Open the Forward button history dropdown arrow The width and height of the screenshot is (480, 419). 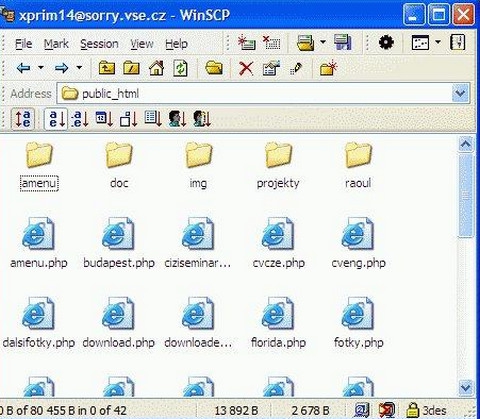pos(79,68)
